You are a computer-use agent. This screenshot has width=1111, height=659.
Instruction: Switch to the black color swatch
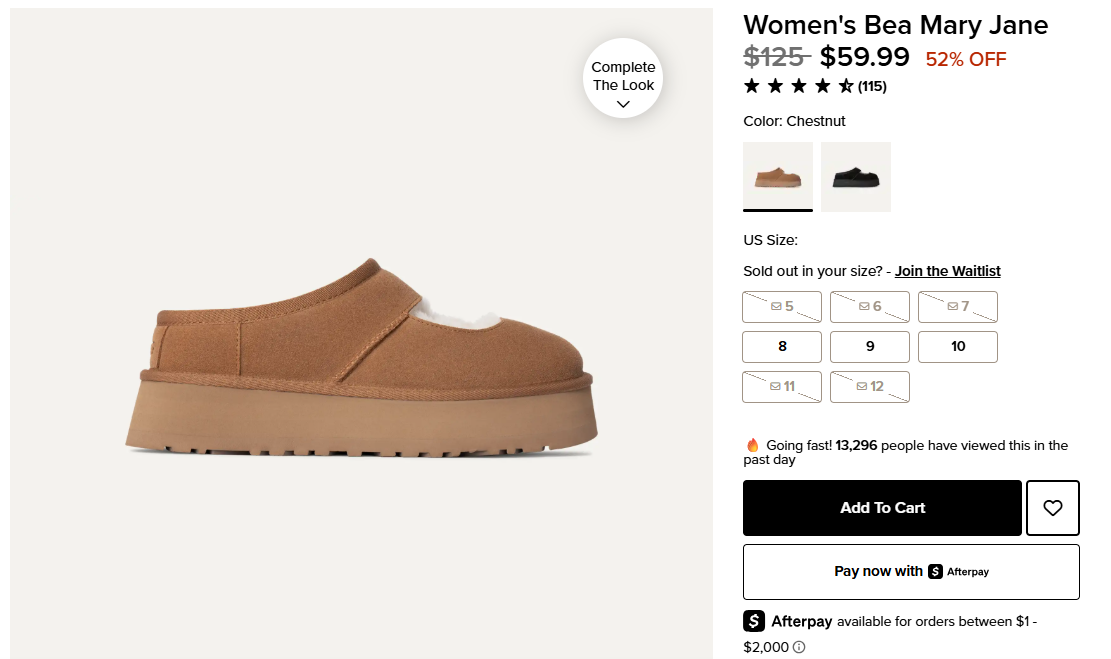click(x=856, y=176)
